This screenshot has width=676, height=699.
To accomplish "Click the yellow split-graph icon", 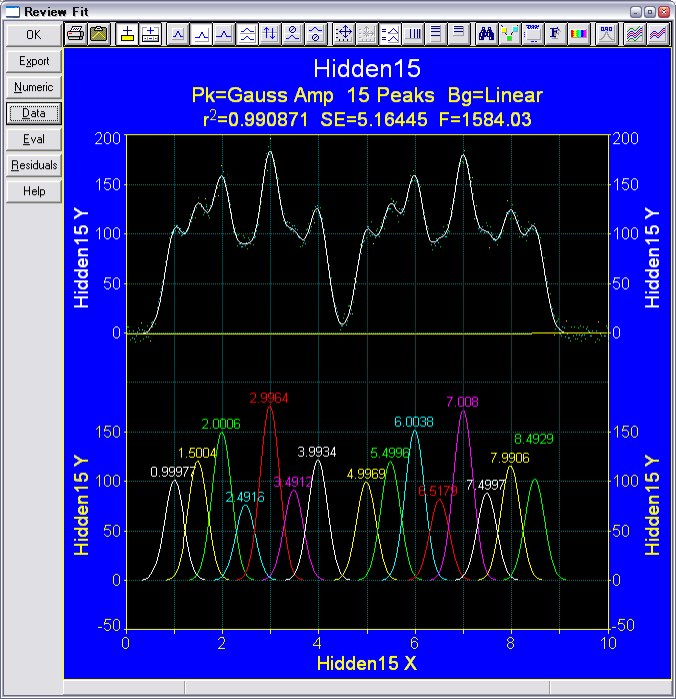I will (127, 34).
